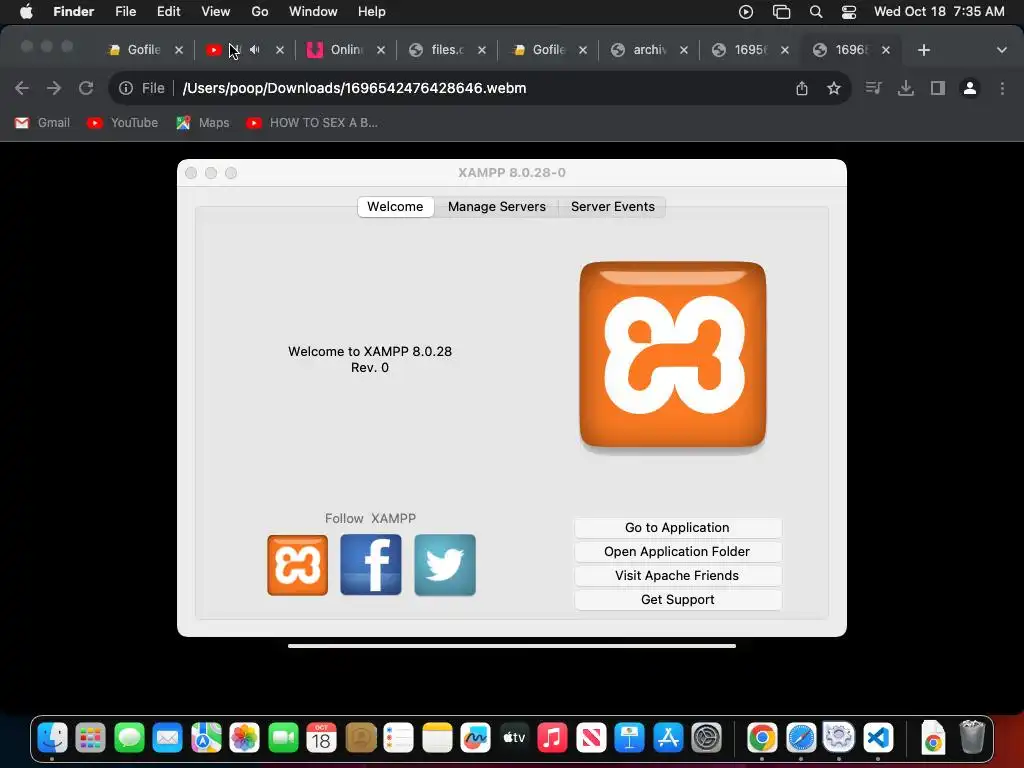Image resolution: width=1024 pixels, height=768 pixels.
Task: Open the Help menu
Action: (372, 12)
